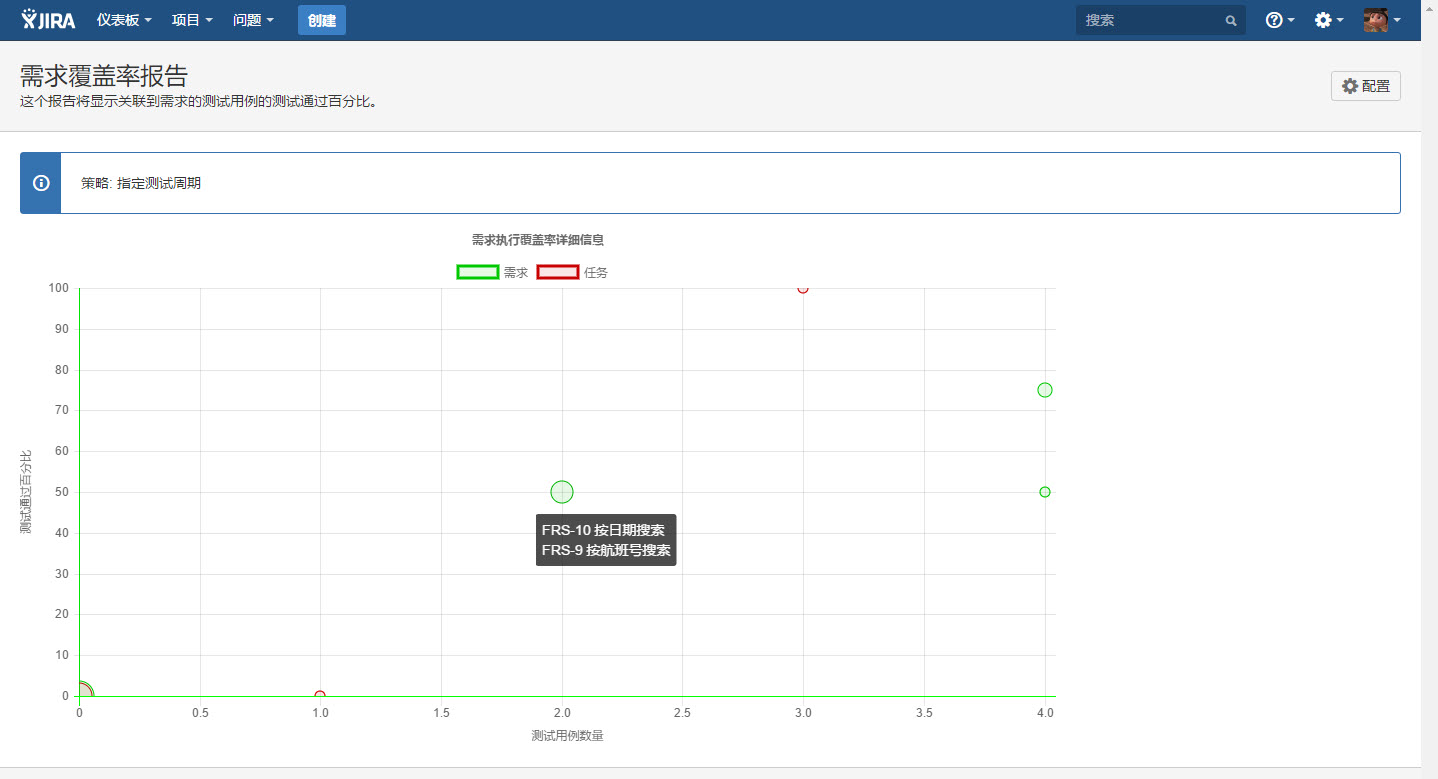Expand the 问题 dropdown menu
Image resolution: width=1438 pixels, height=779 pixels.
[253, 20]
